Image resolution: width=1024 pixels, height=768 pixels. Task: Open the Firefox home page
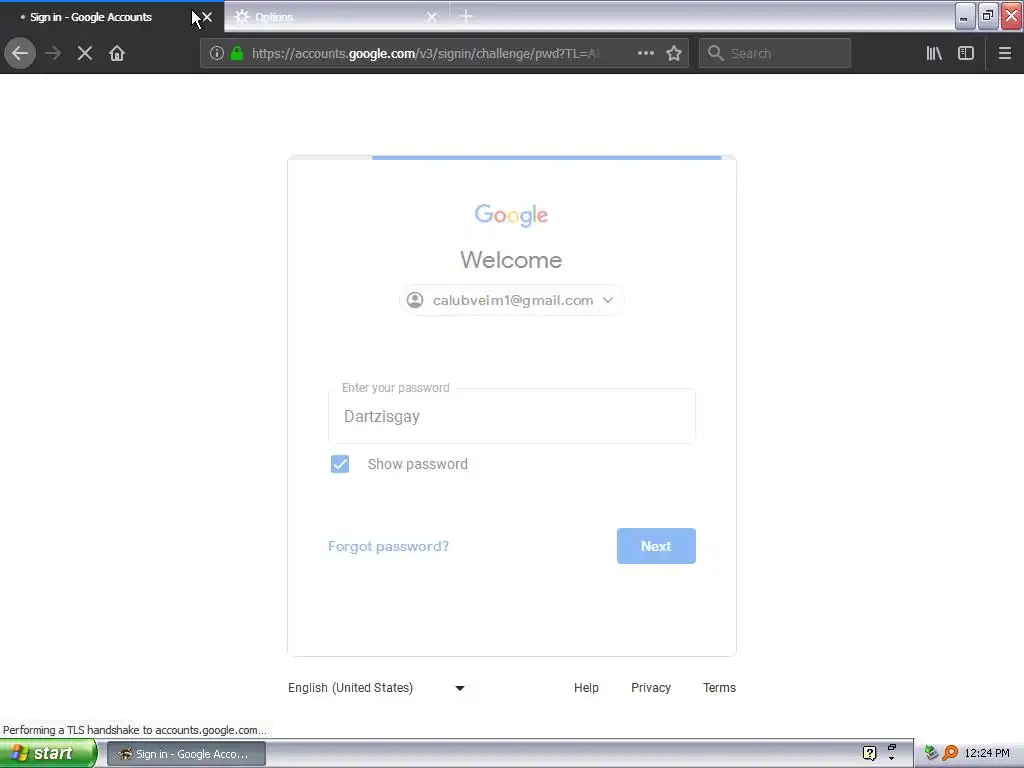(x=117, y=53)
